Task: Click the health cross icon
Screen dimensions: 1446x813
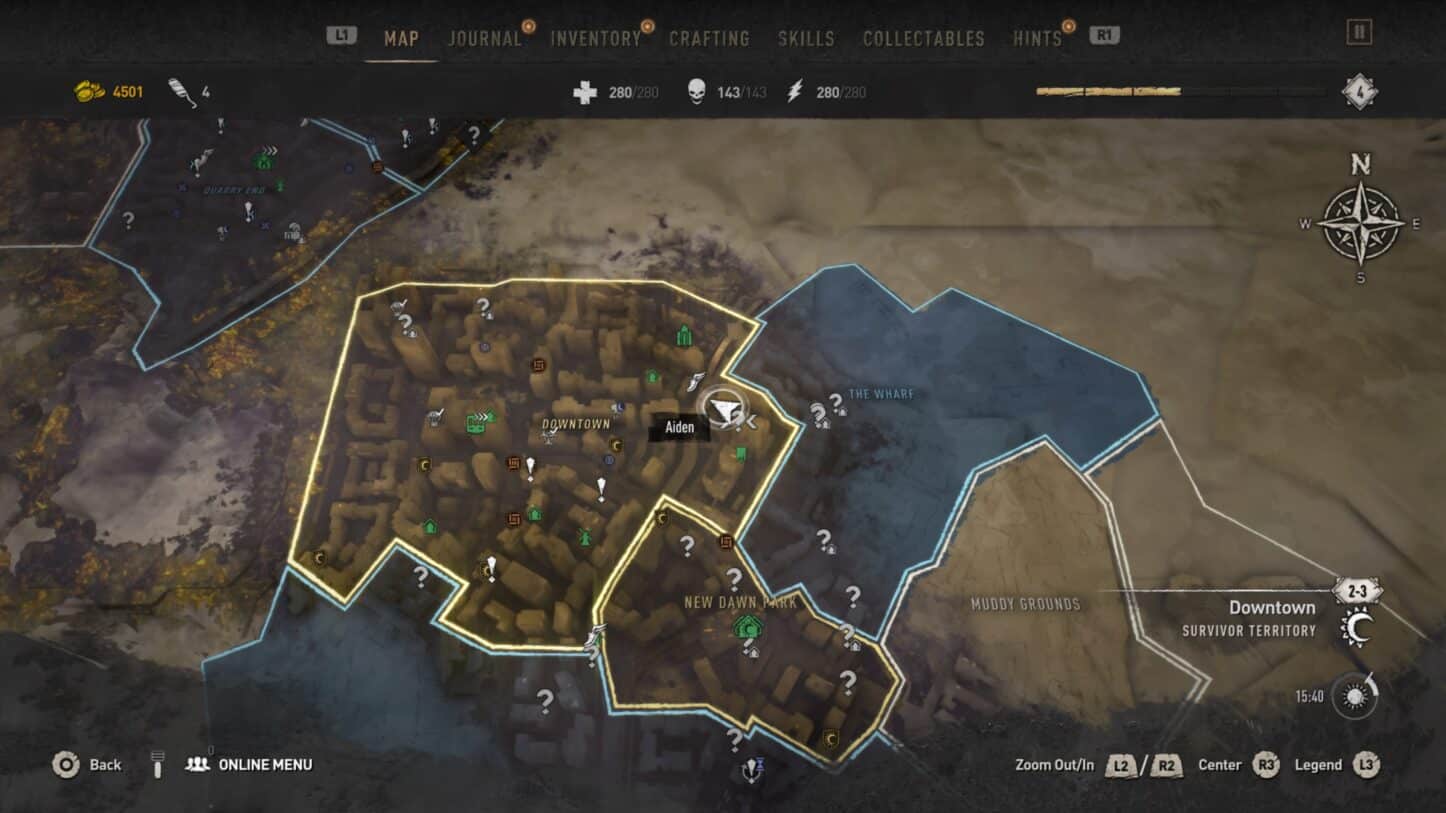Action: pos(585,92)
